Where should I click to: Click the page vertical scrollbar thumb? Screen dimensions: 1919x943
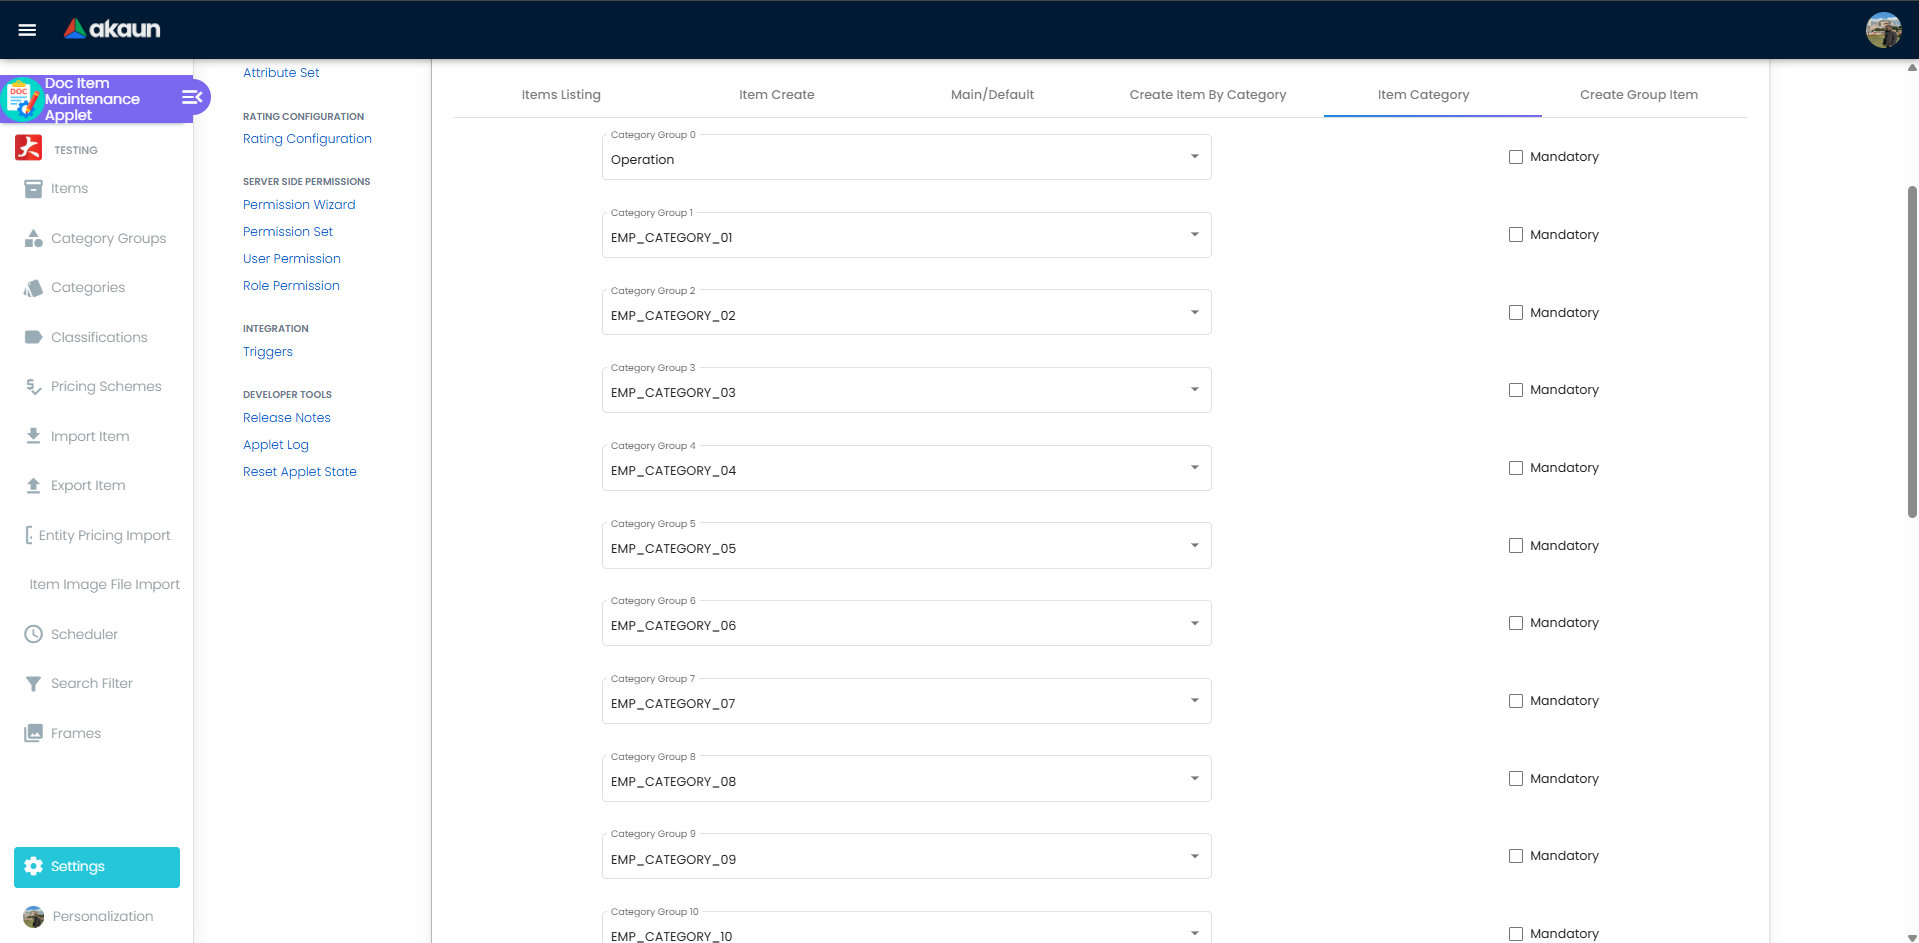click(1912, 350)
